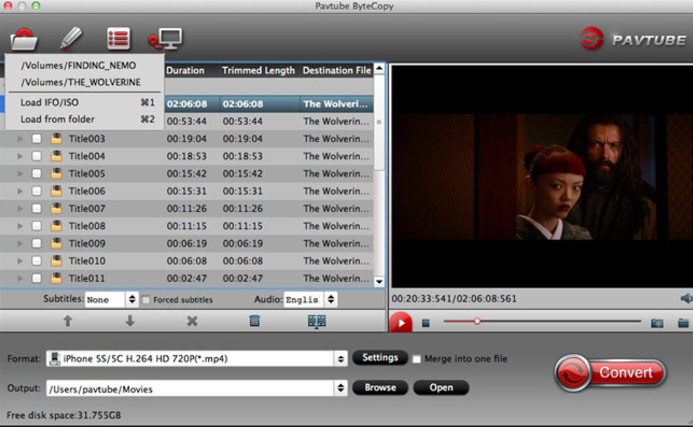Open format Settings
693x427 pixels.
tap(380, 358)
